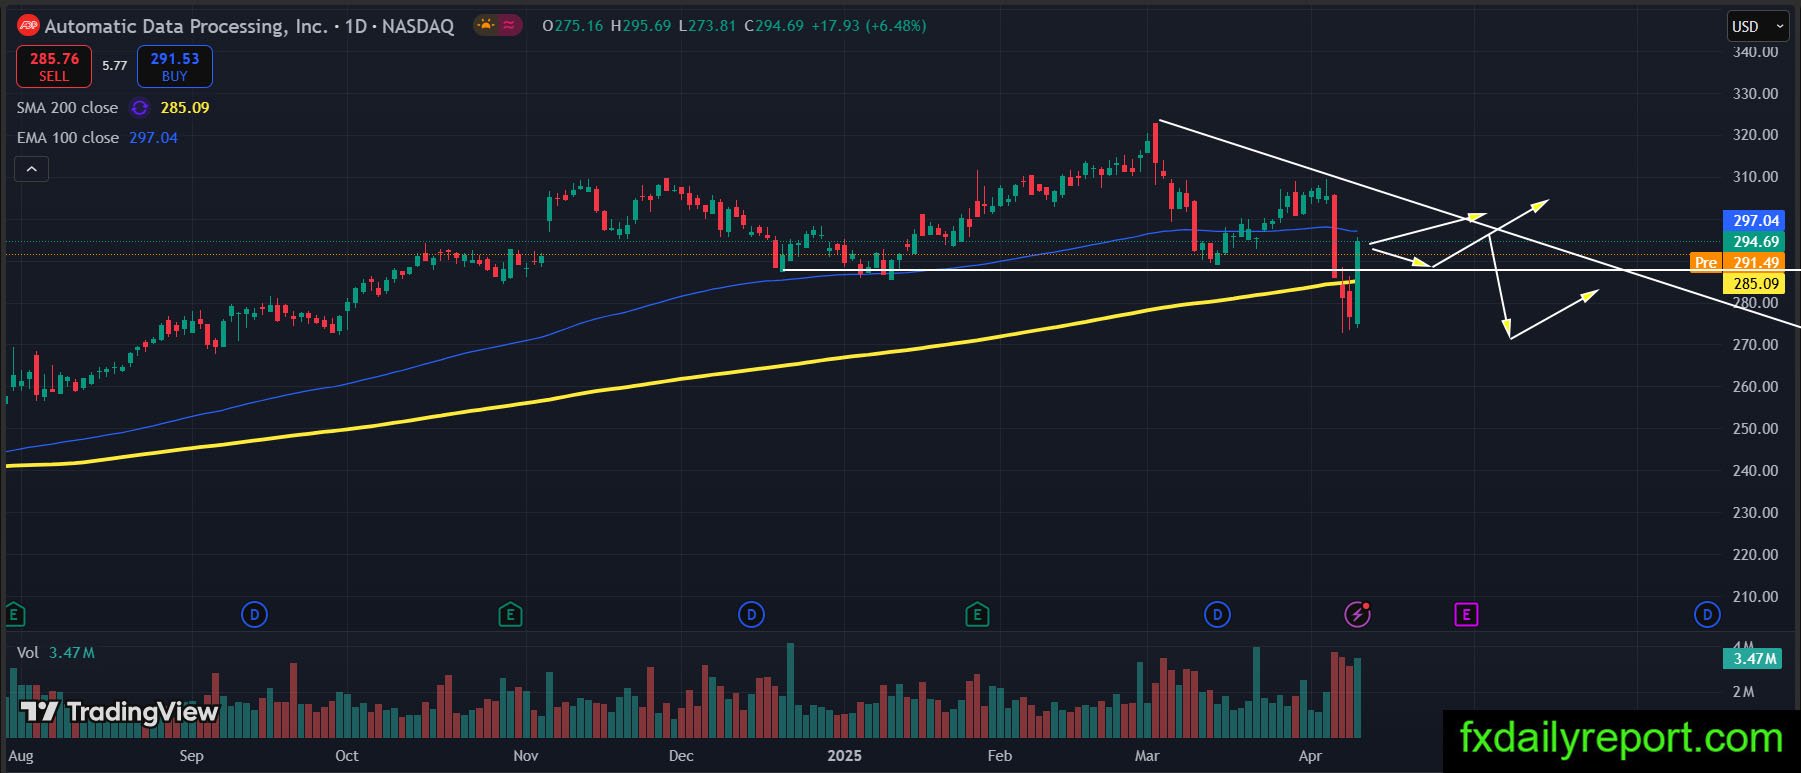Open the earnings E marker in late October
This screenshot has width=1801, height=773.
510,614
